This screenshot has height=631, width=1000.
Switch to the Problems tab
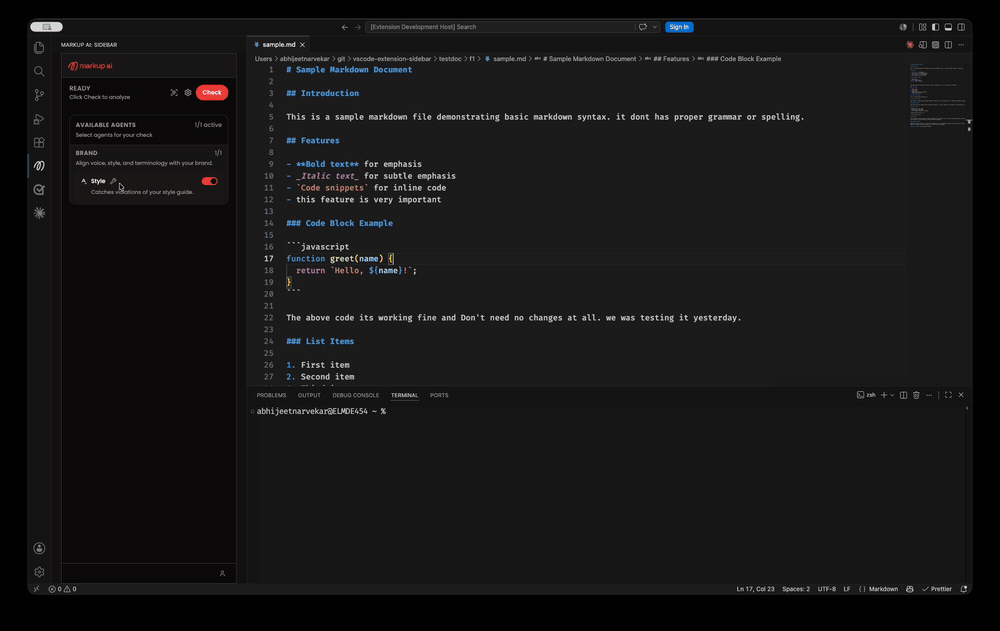pyautogui.click(x=271, y=395)
